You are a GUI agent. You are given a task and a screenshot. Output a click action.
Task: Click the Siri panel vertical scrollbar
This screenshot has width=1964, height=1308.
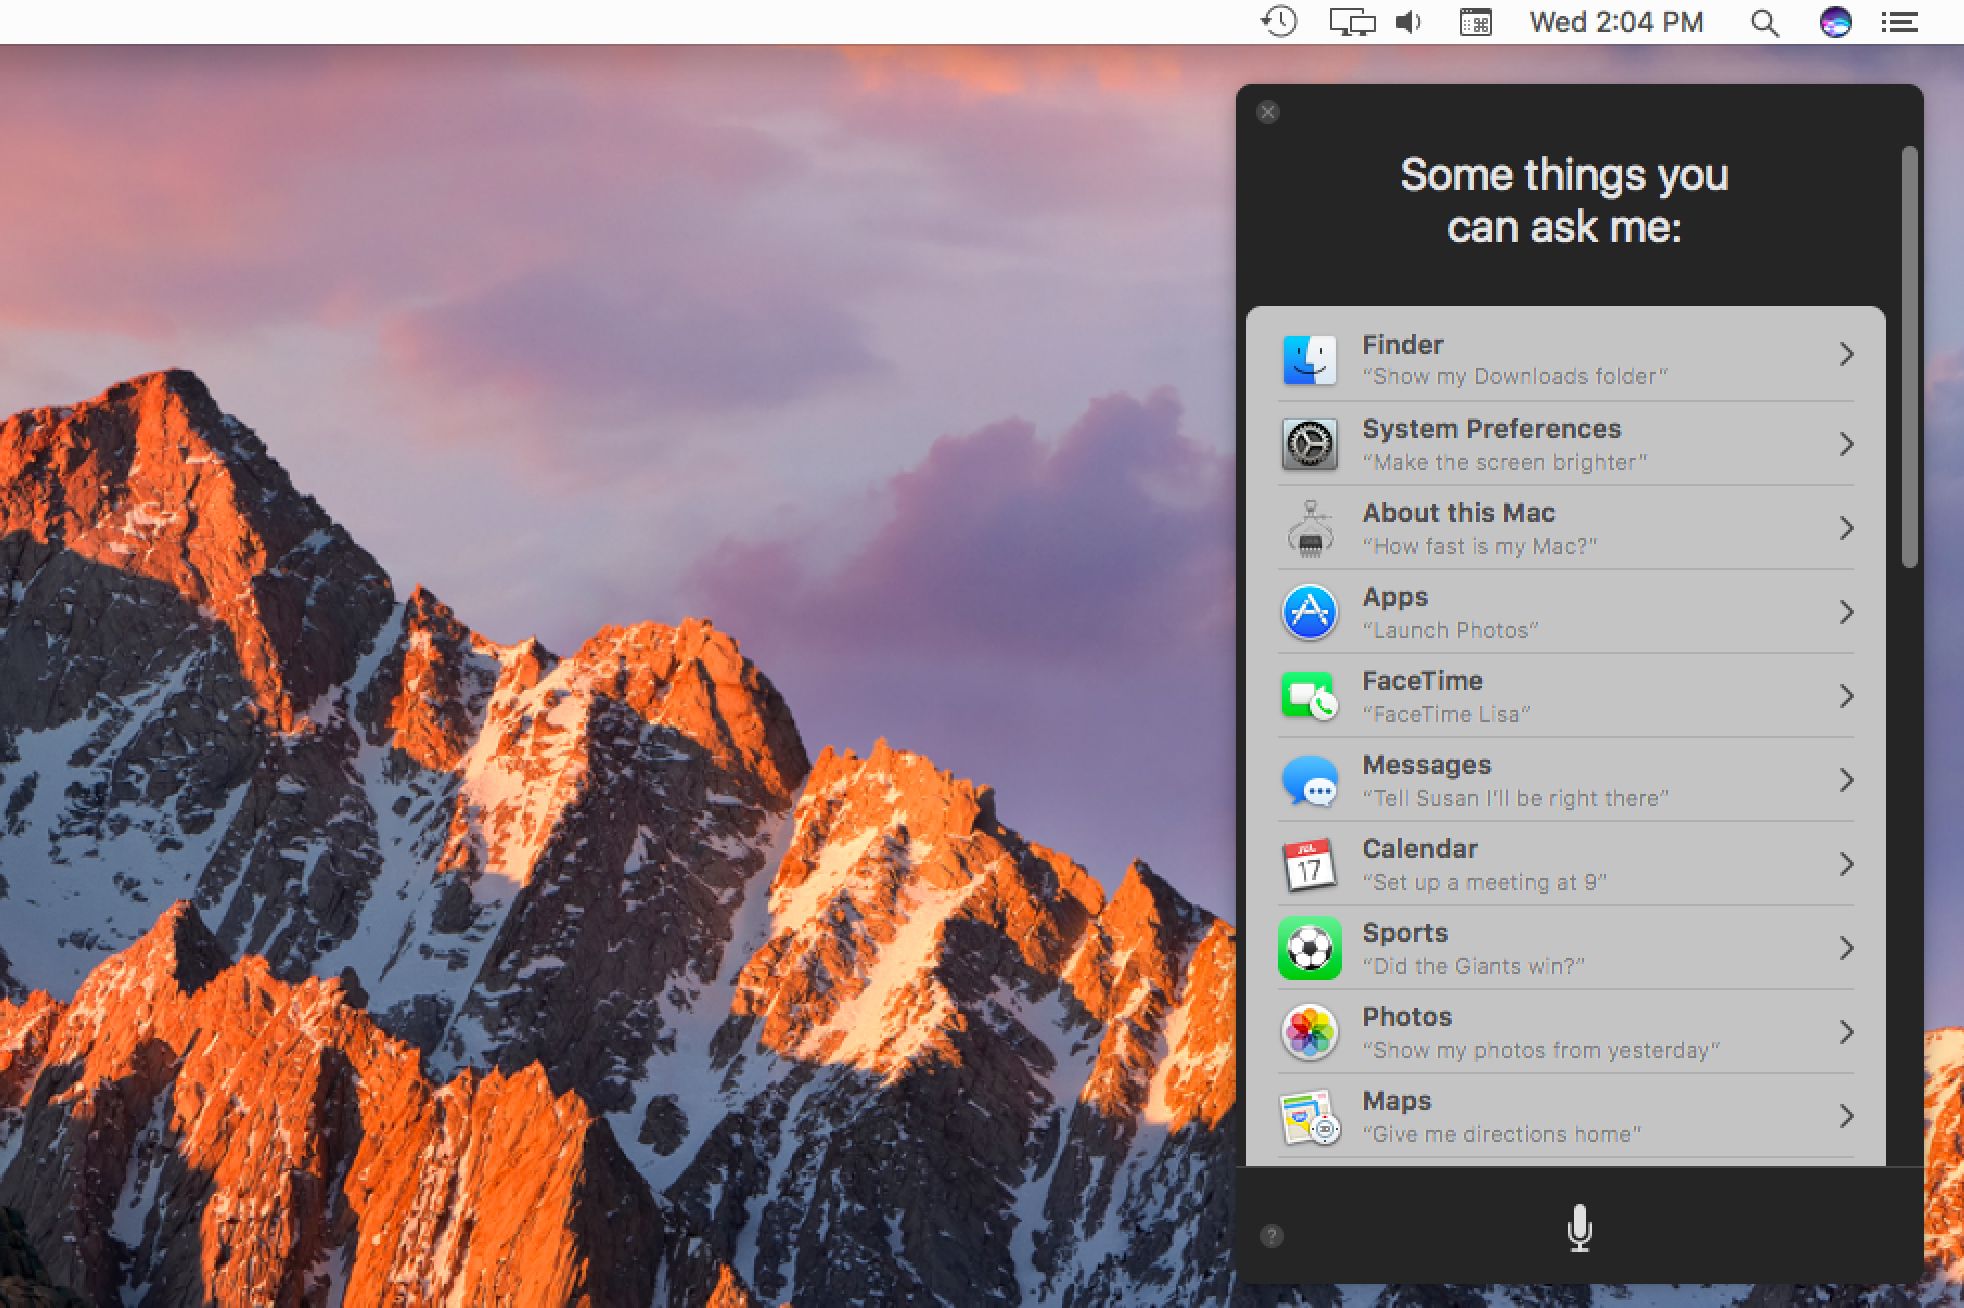click(1909, 357)
